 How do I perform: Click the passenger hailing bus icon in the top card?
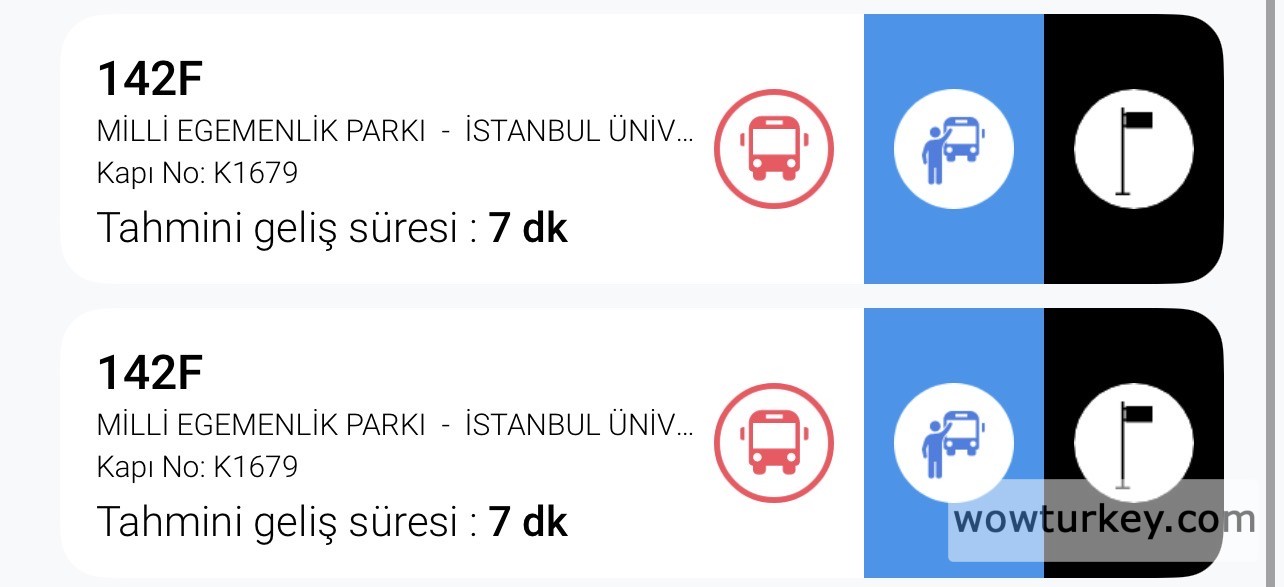pos(953,149)
